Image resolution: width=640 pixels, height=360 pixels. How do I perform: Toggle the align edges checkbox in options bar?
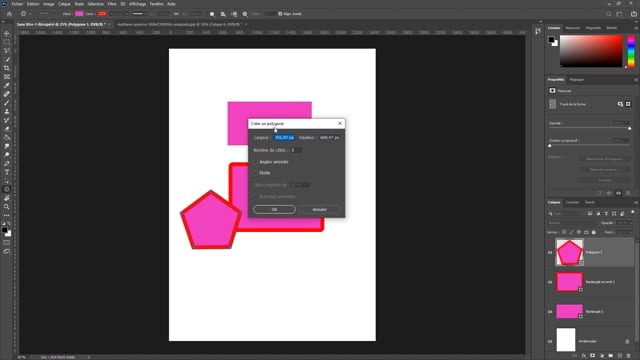(280, 14)
